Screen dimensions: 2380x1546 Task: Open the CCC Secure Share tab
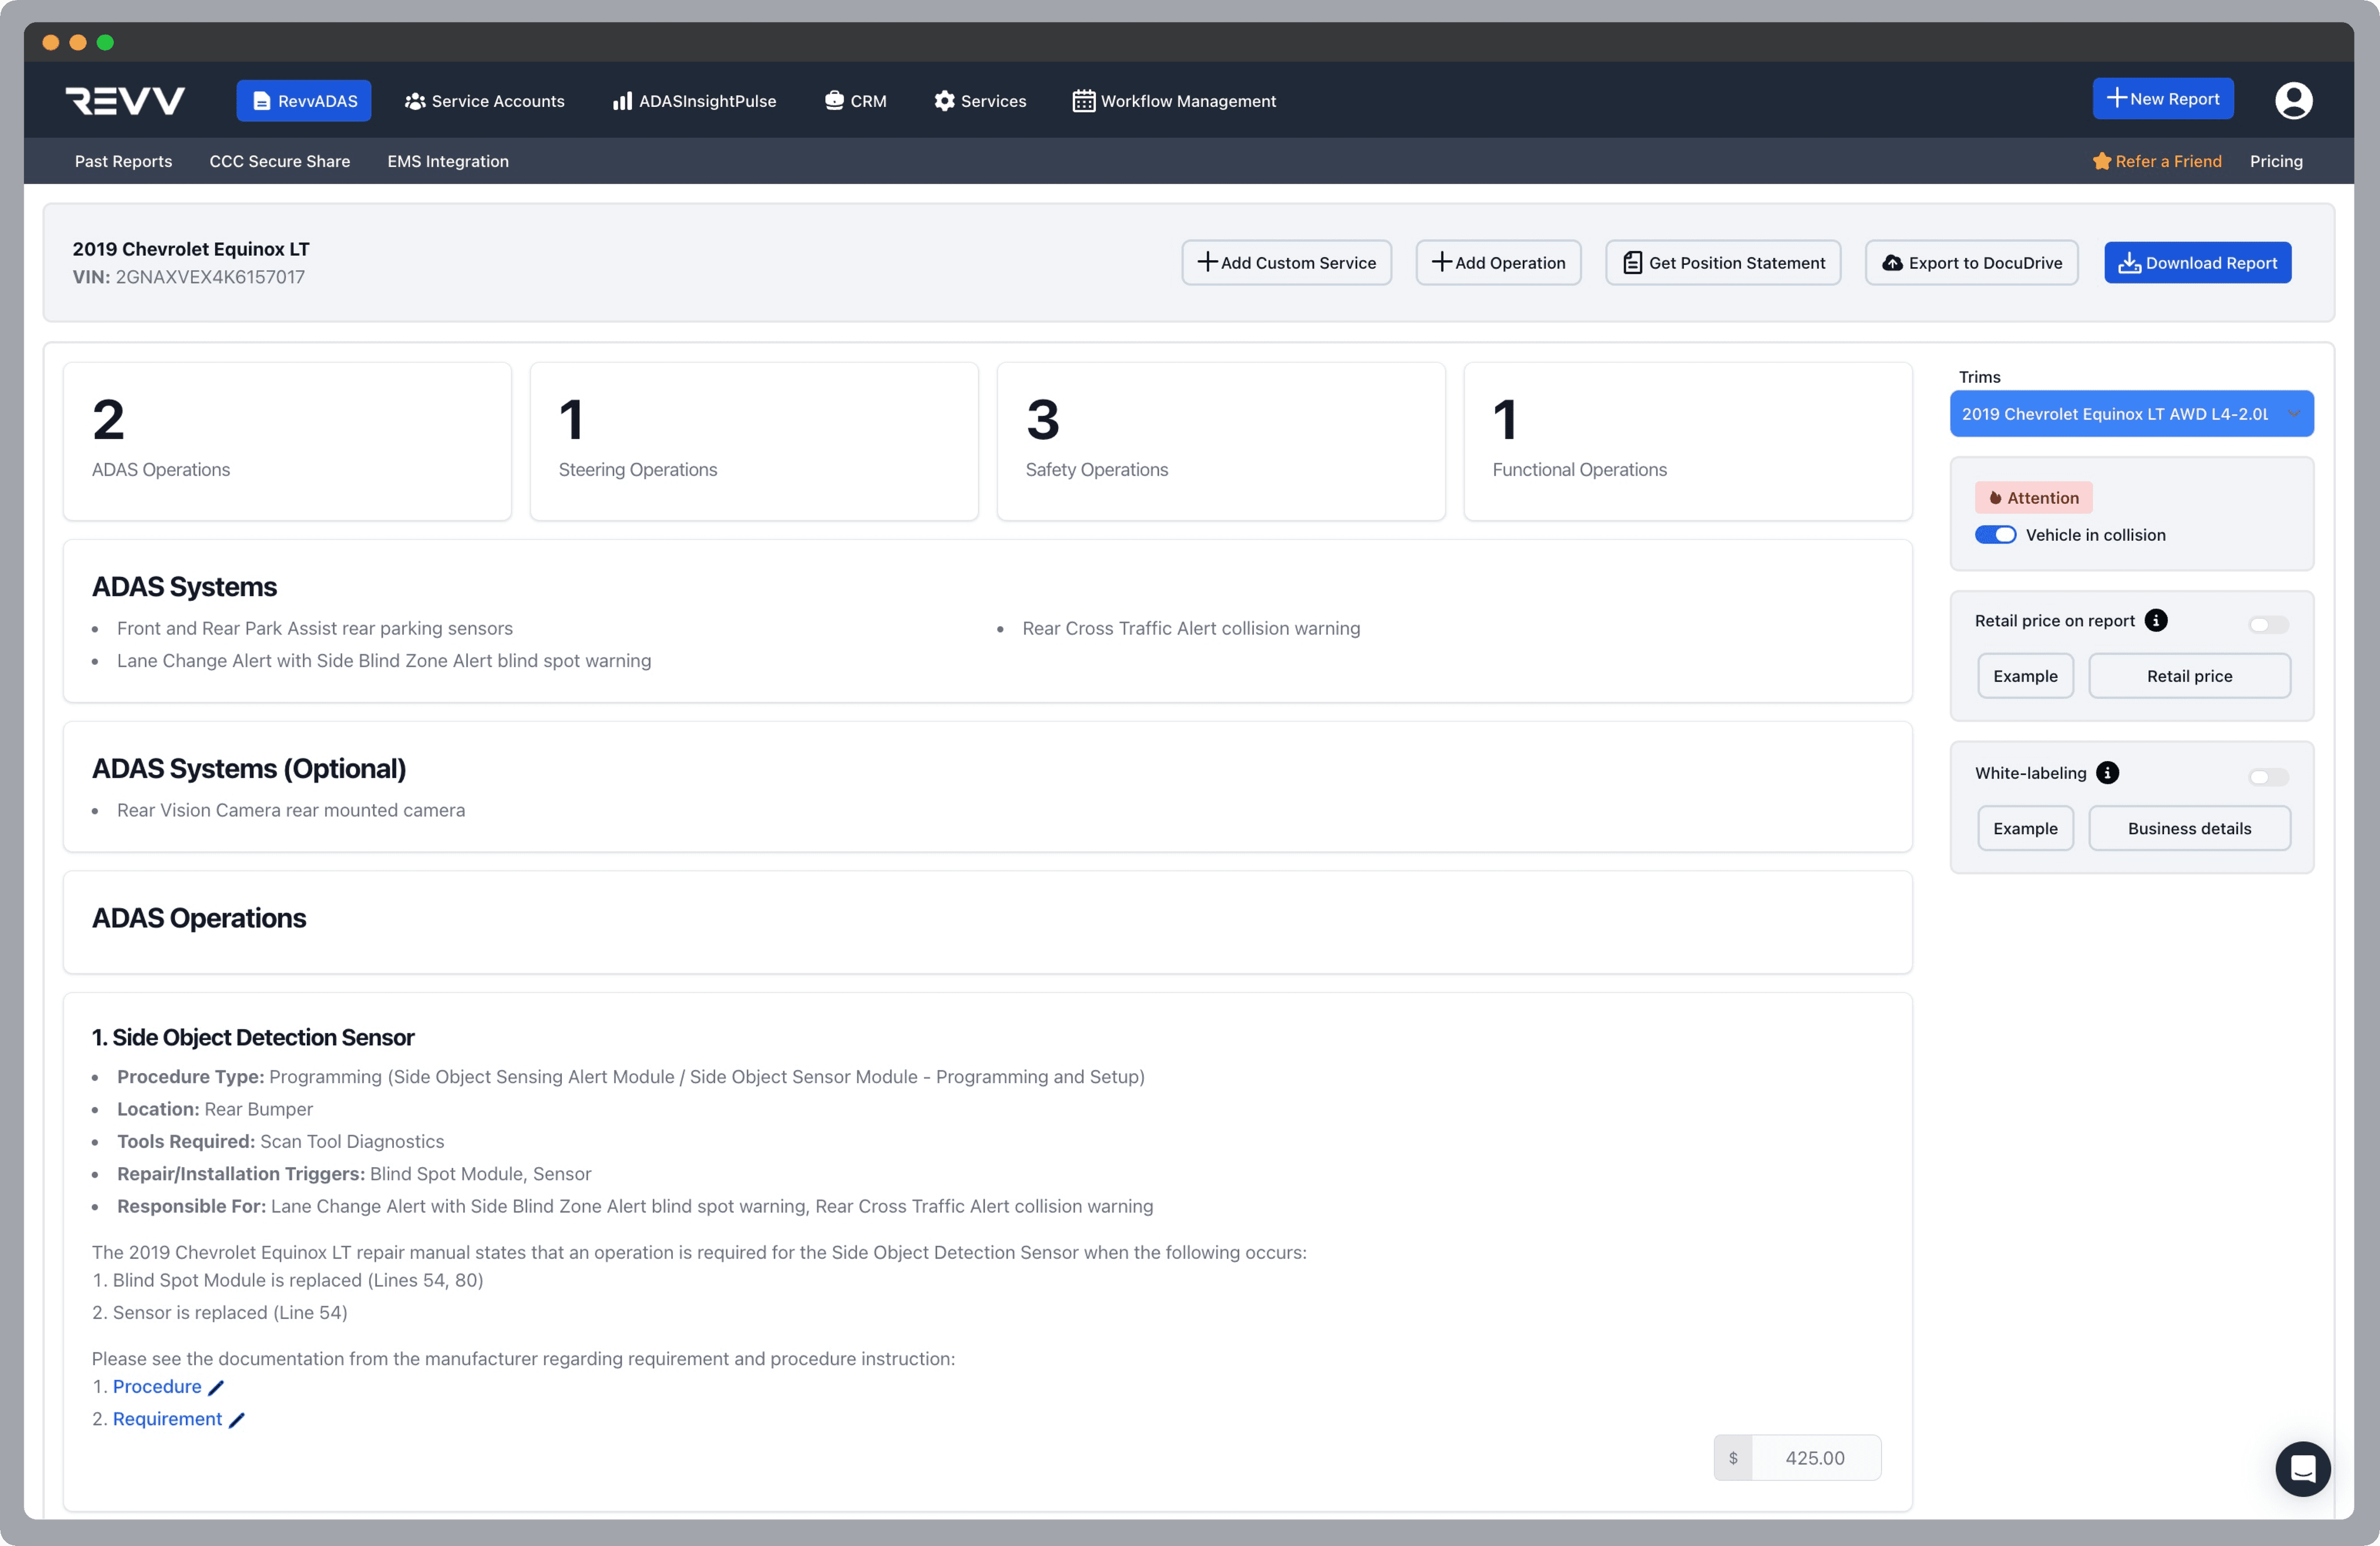point(279,161)
